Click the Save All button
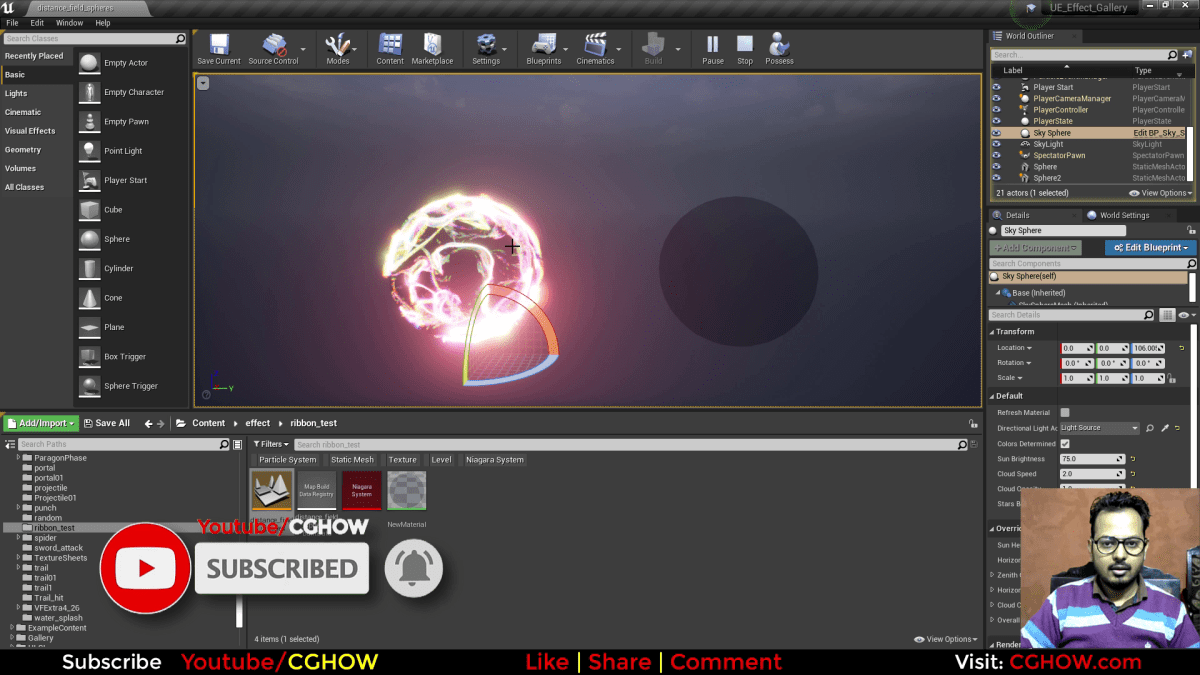 [x=107, y=422]
